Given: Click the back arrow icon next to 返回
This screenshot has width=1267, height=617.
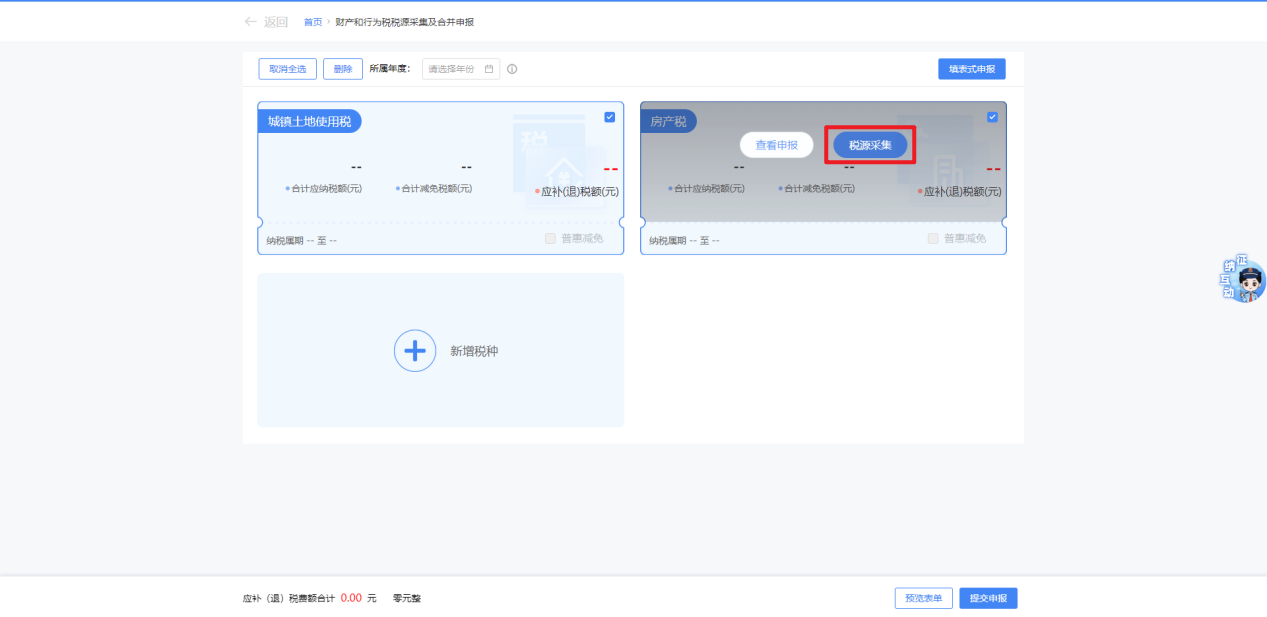Looking at the screenshot, I should pos(251,22).
